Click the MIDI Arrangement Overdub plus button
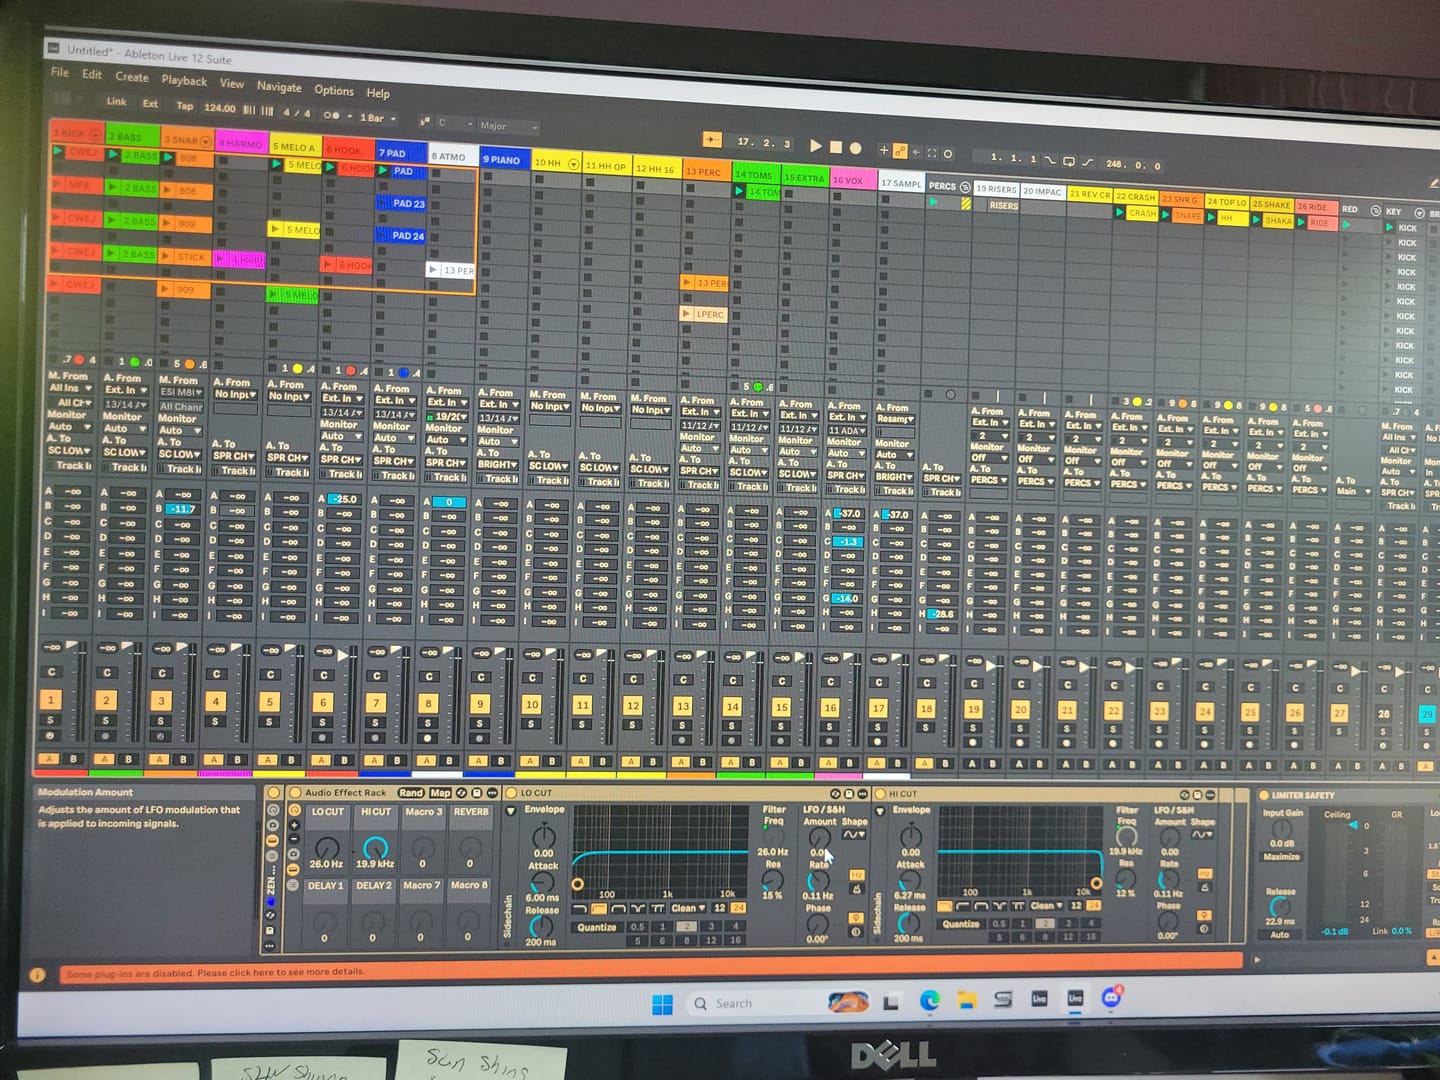 pos(883,150)
